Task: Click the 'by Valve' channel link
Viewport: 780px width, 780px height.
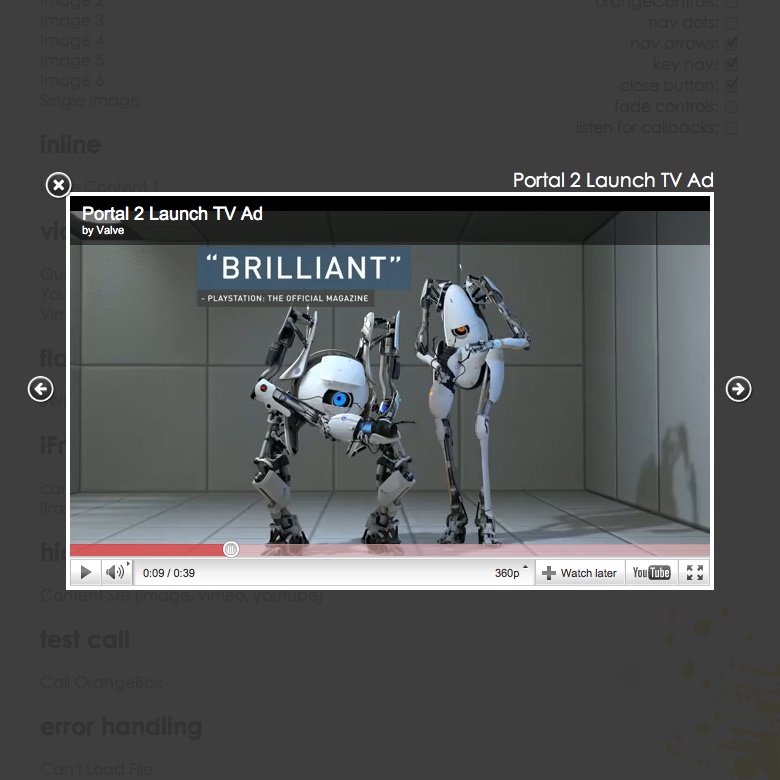Action: point(103,230)
